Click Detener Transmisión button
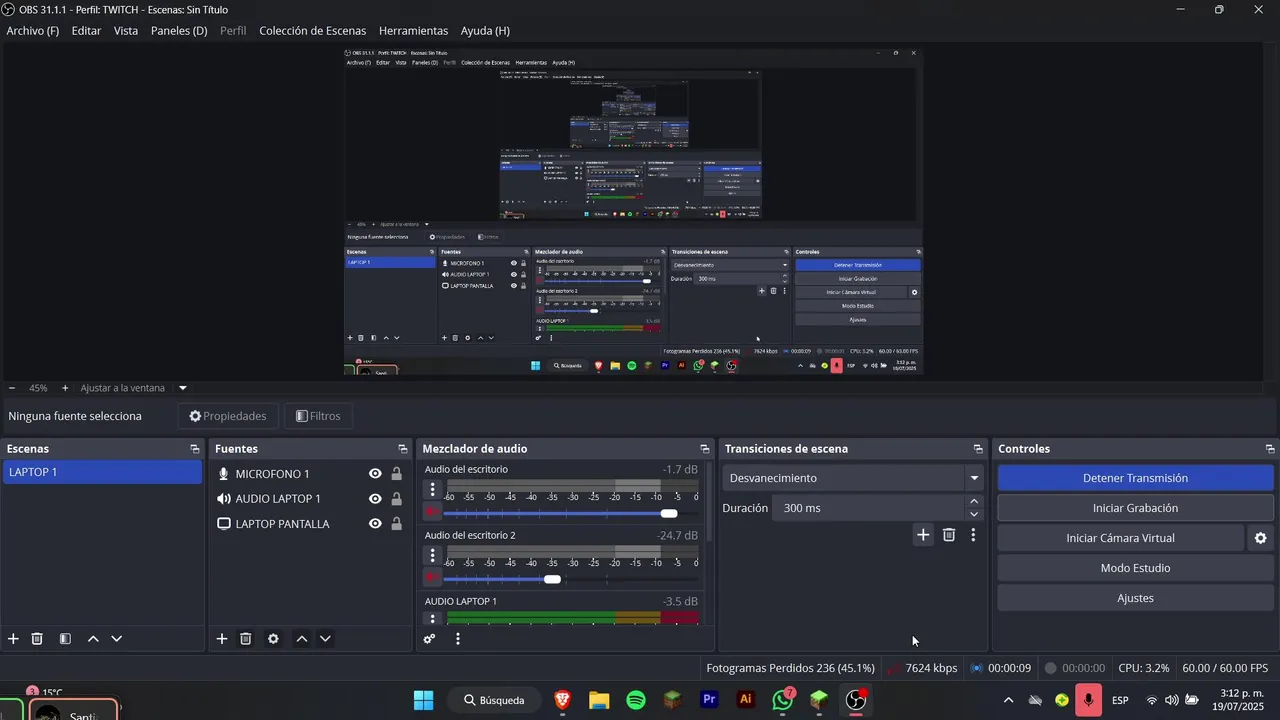The width and height of the screenshot is (1280, 720). click(x=1135, y=478)
